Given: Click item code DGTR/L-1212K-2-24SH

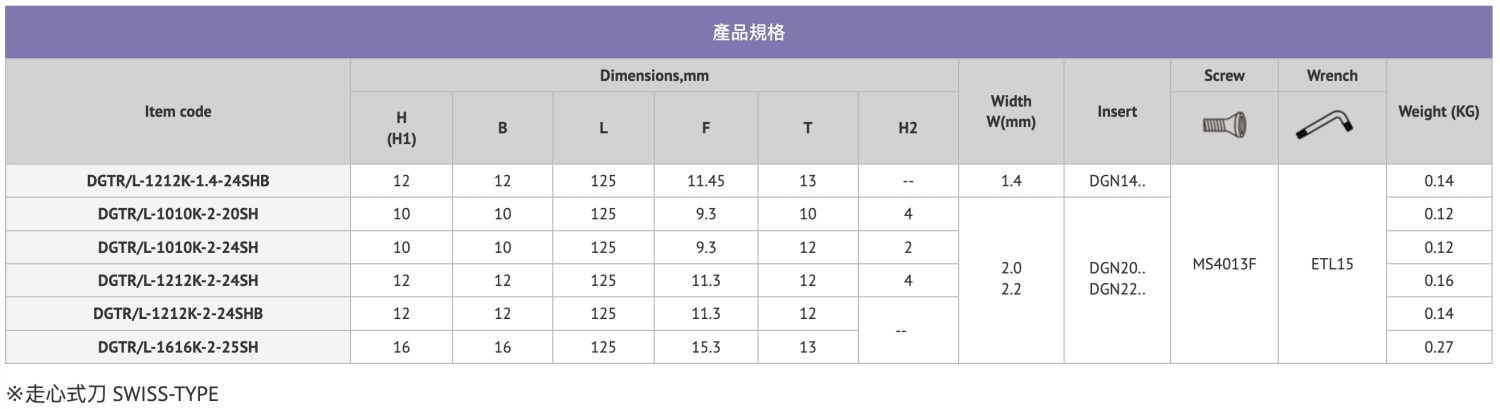Looking at the screenshot, I should [178, 280].
